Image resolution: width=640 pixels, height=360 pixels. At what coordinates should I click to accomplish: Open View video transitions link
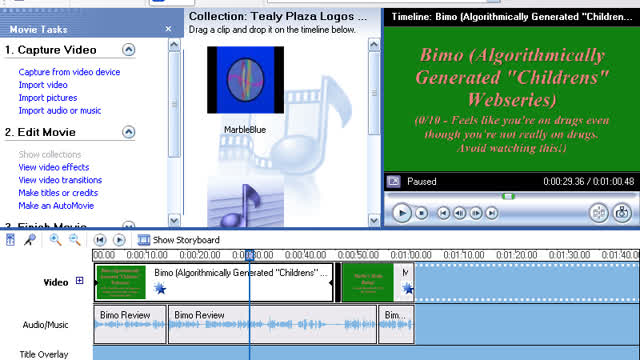point(60,180)
